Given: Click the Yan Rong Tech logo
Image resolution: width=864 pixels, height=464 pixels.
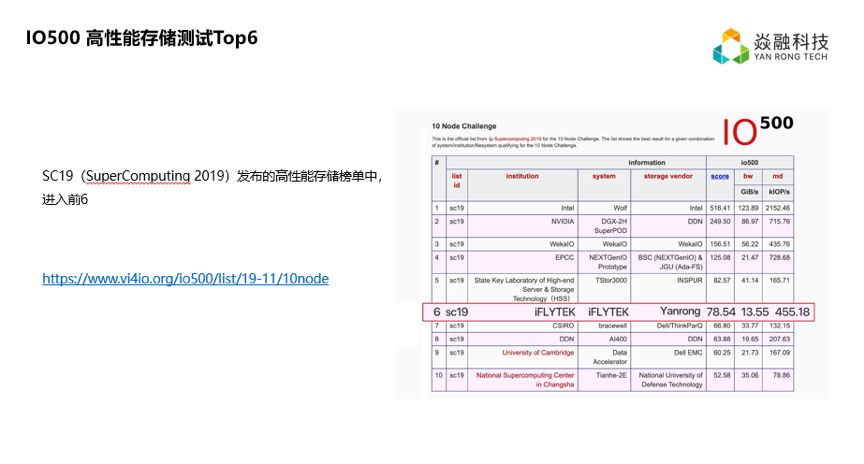Looking at the screenshot, I should pos(770,46).
